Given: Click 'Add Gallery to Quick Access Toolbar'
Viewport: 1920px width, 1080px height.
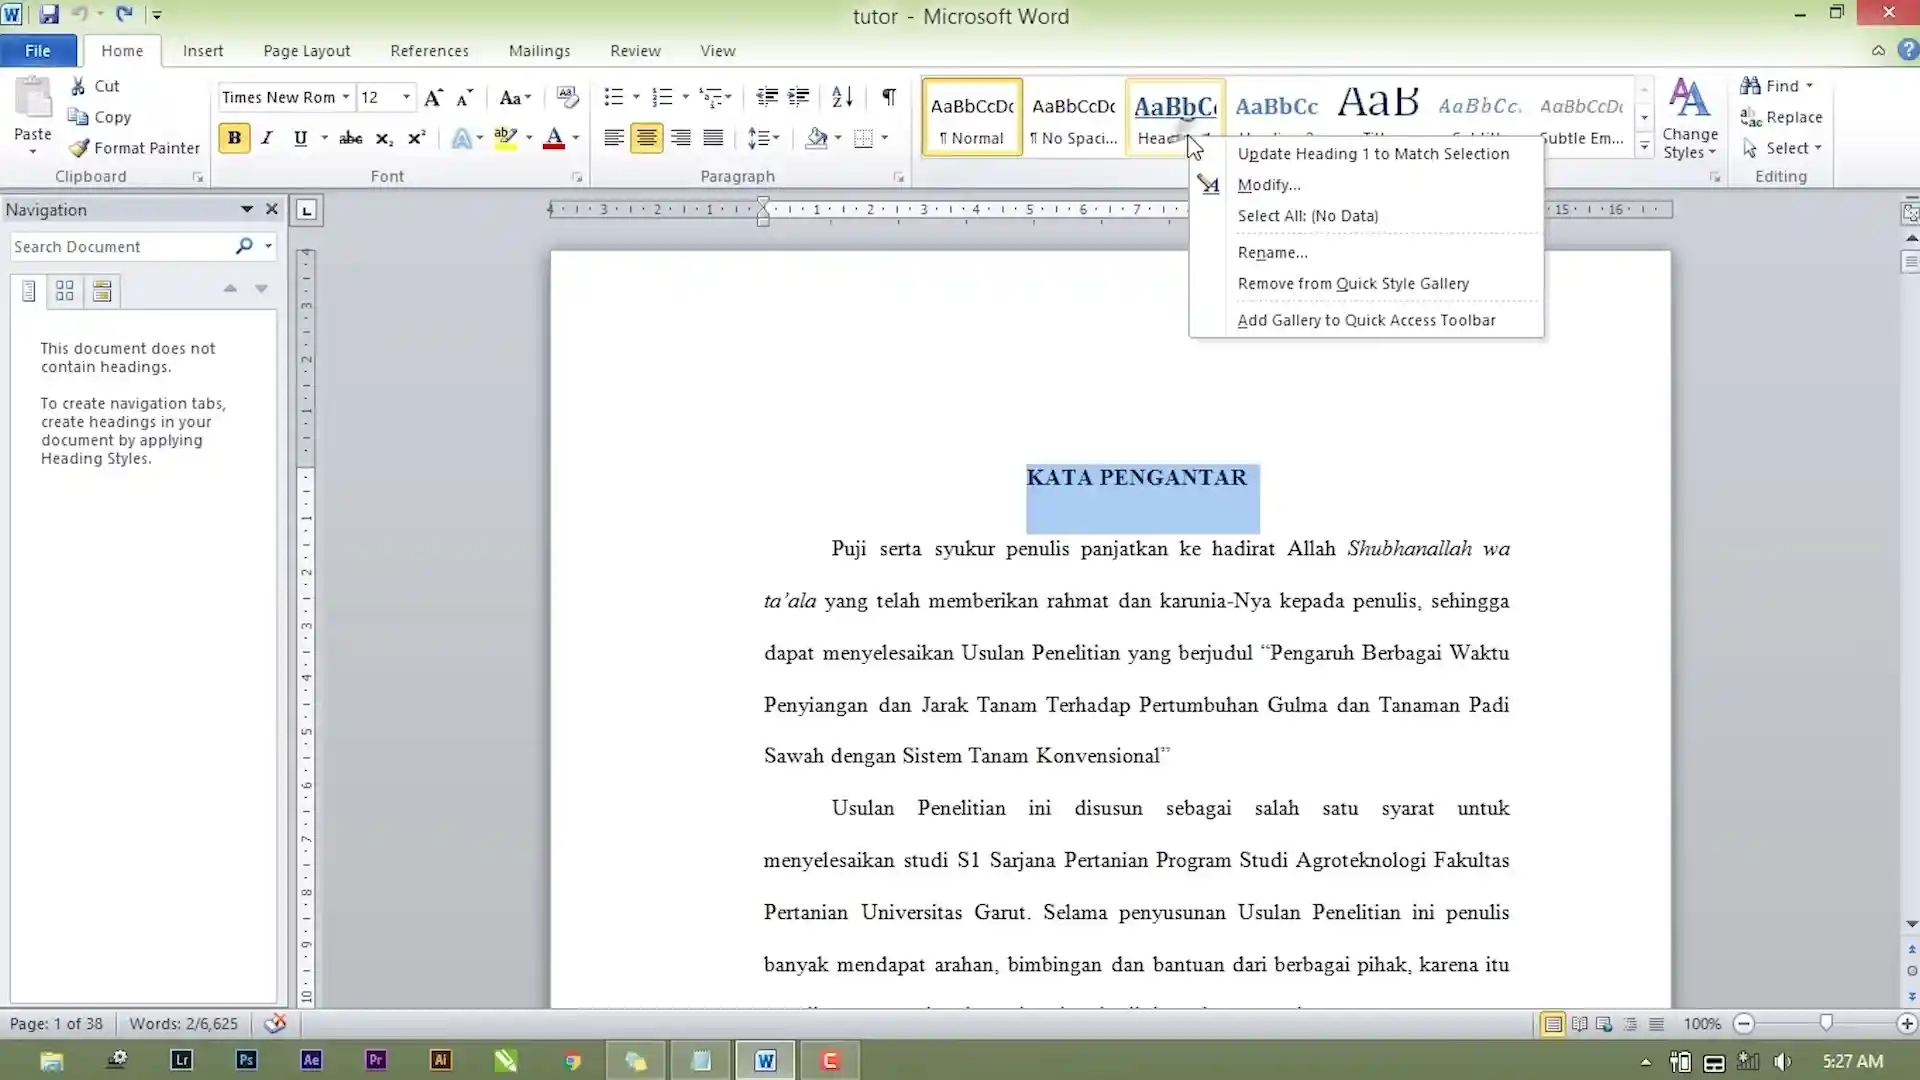Looking at the screenshot, I should 1366,319.
